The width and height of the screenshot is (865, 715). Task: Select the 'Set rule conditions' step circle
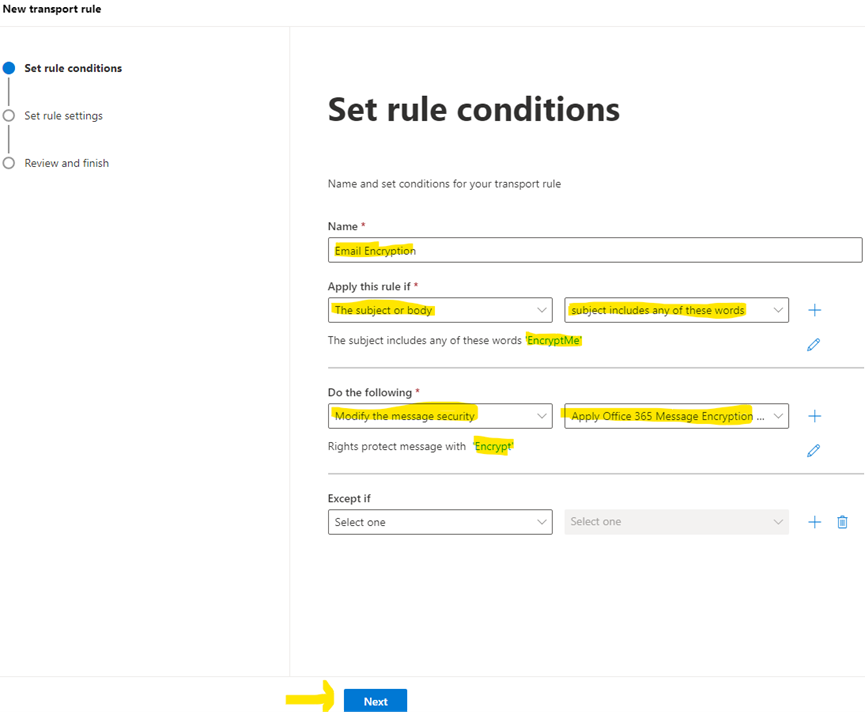9,68
